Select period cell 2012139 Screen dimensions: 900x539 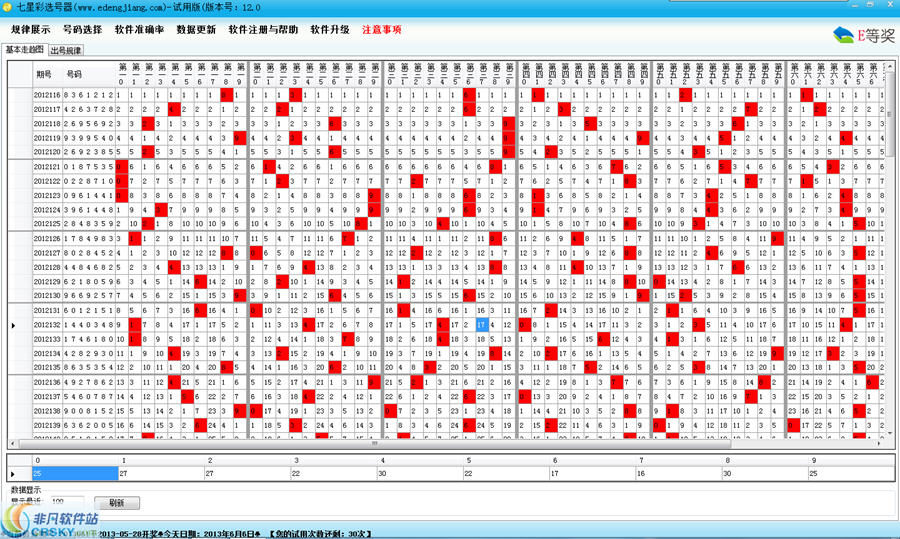47,425
